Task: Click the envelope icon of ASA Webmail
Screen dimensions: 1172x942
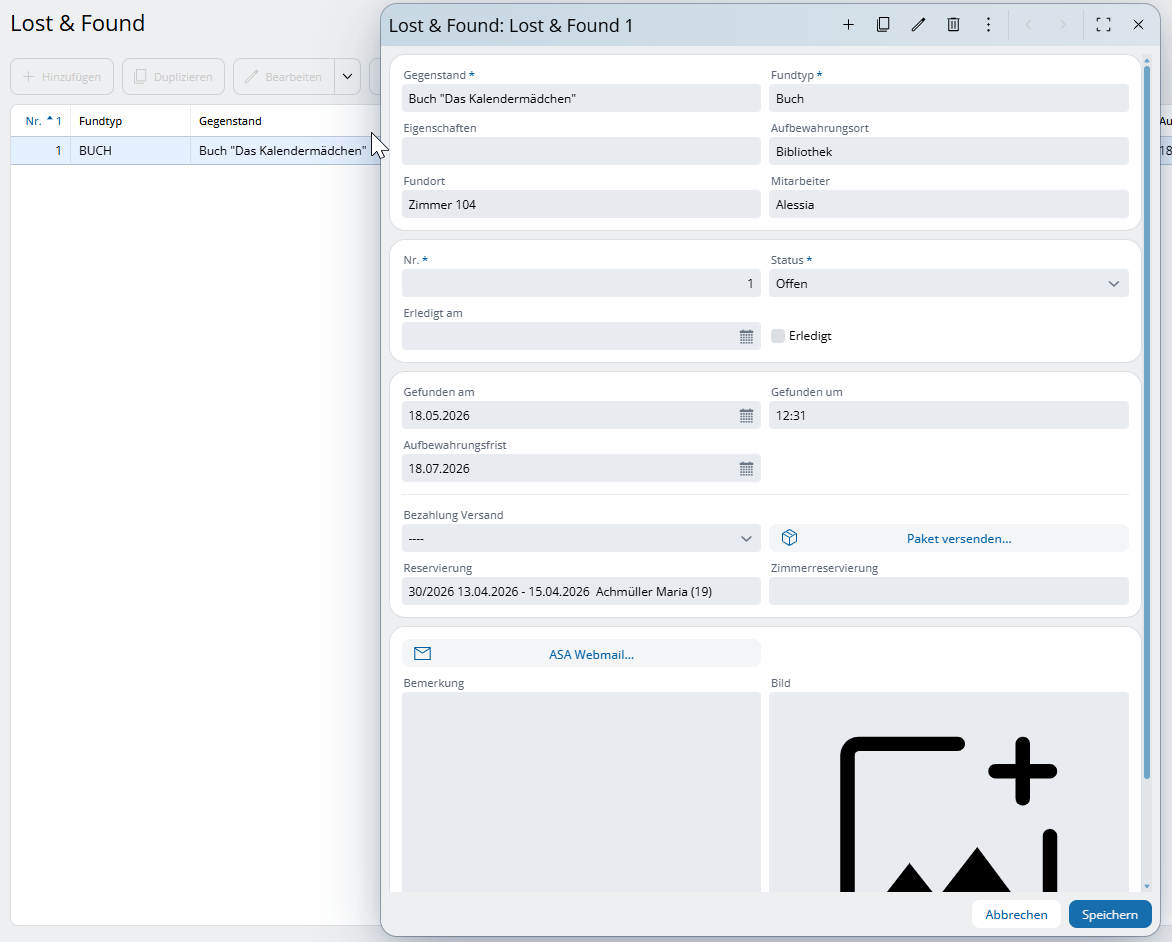Action: point(422,653)
